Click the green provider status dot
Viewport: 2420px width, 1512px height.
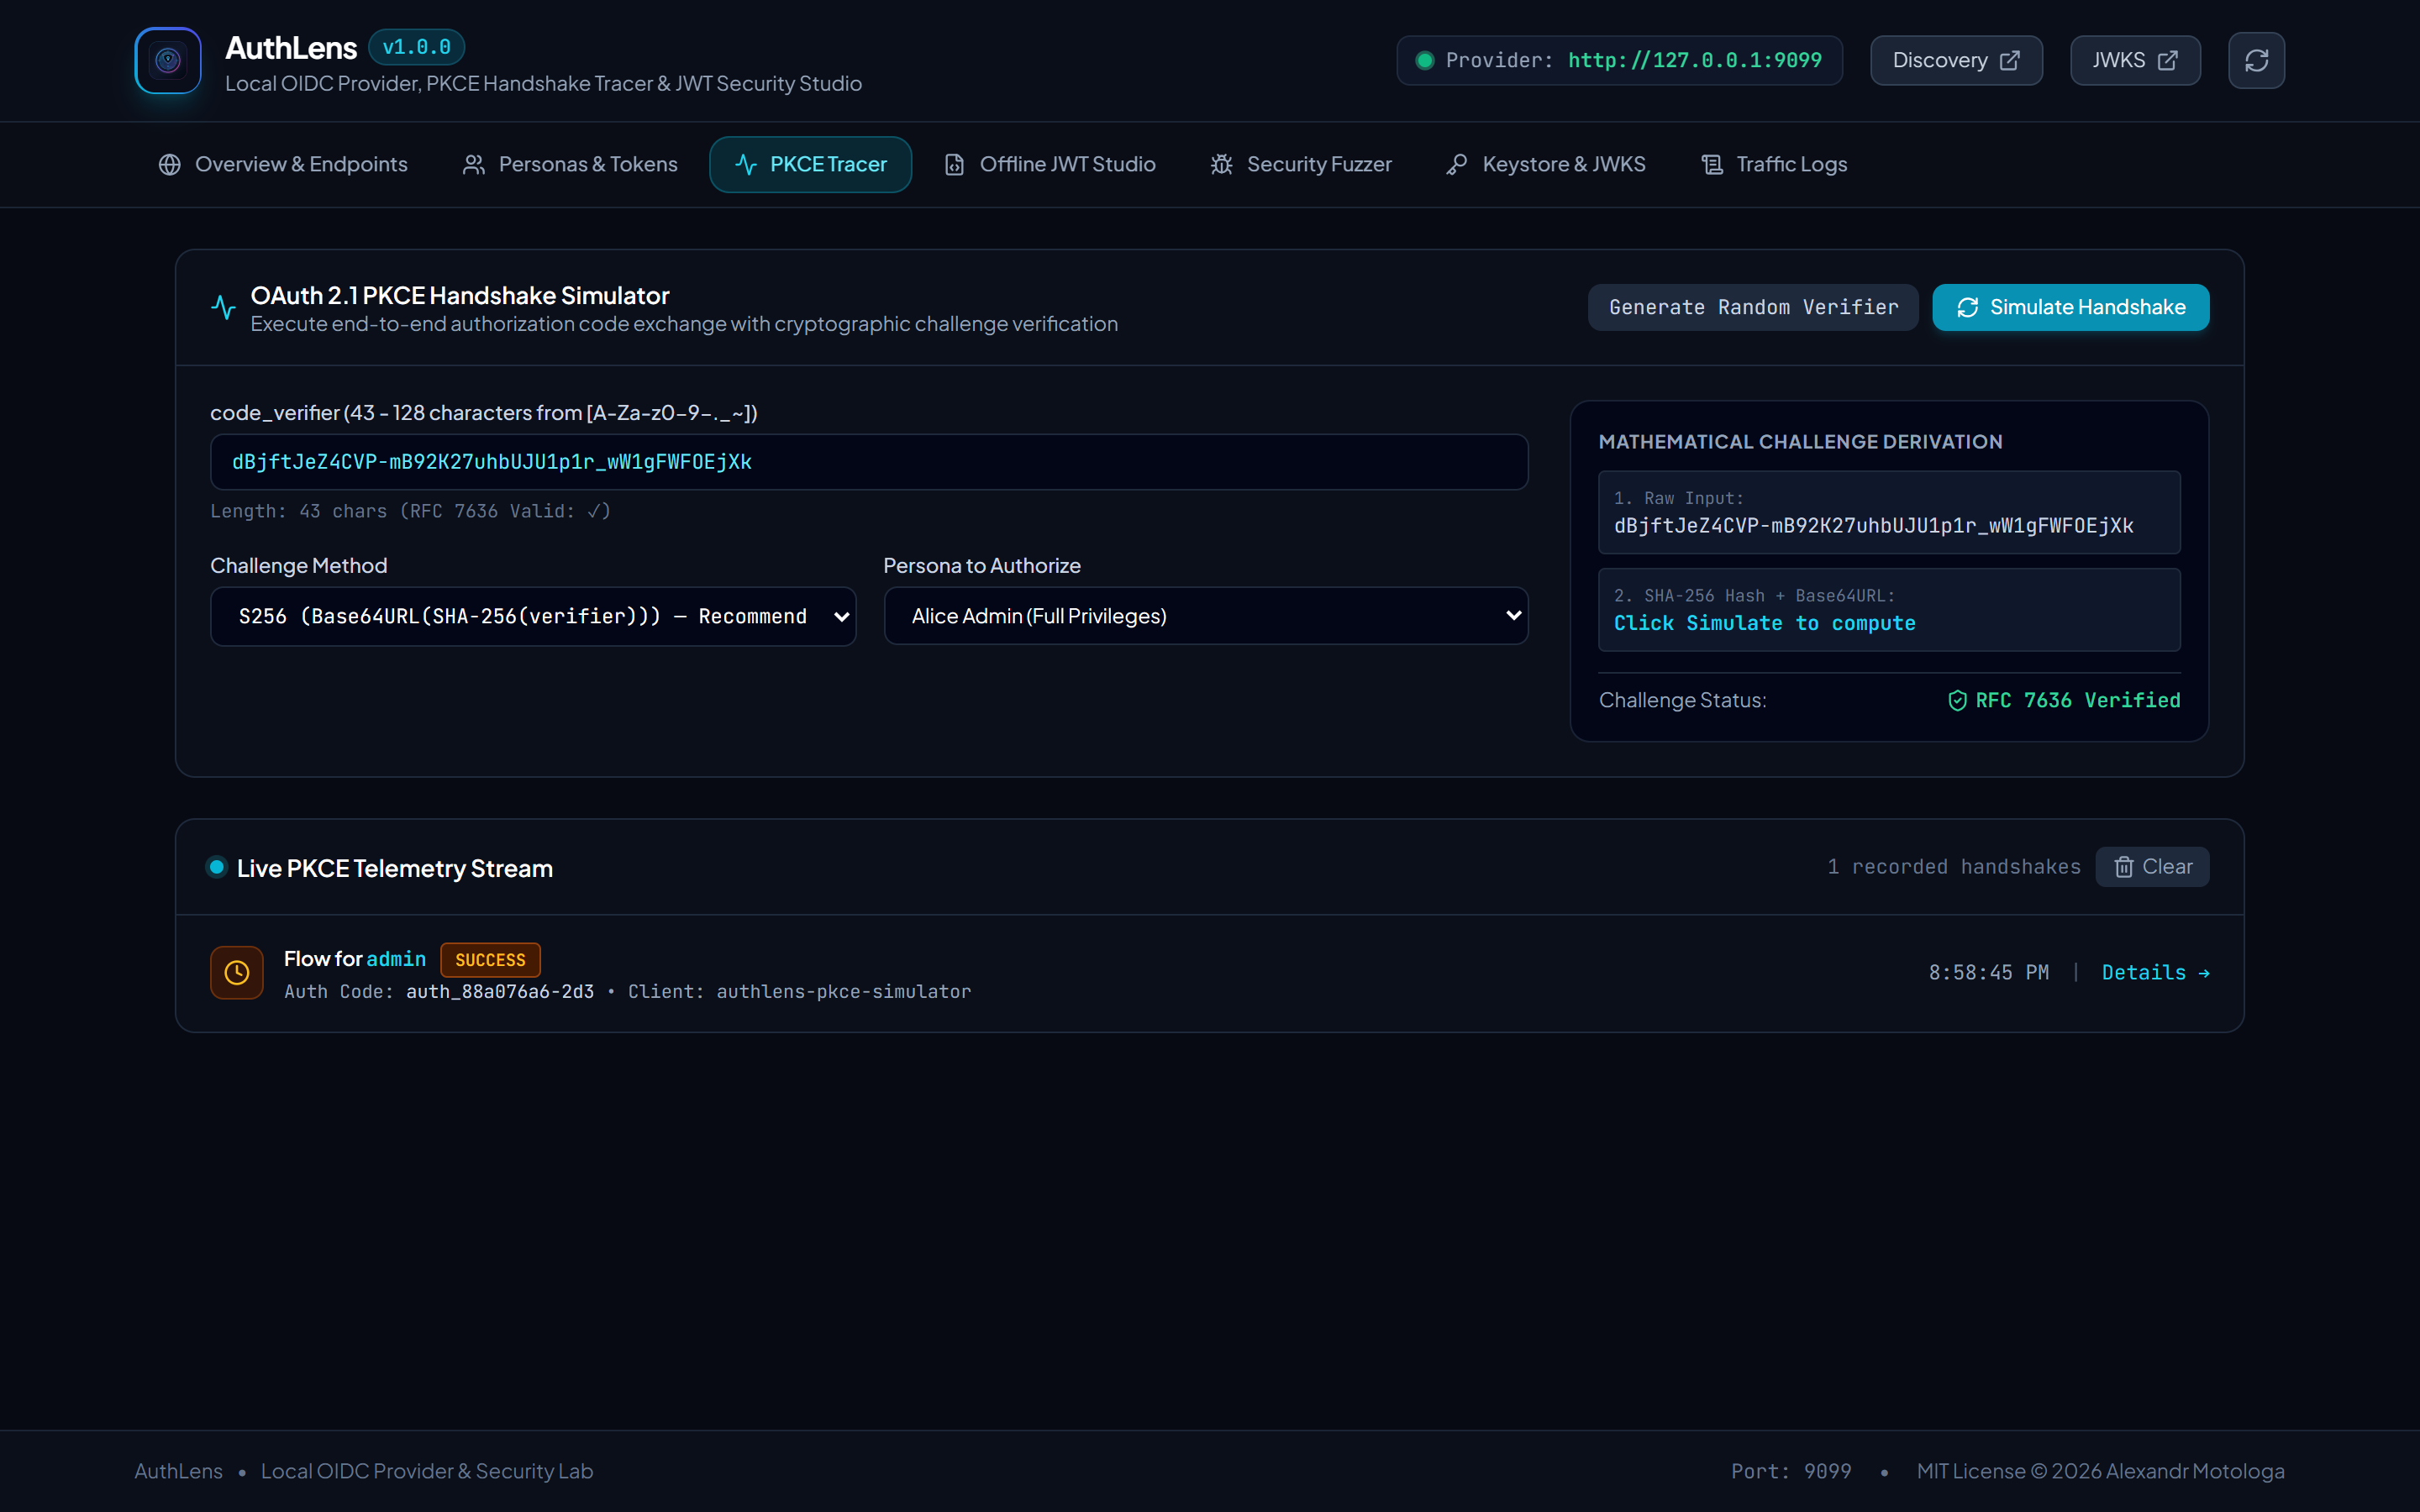(1425, 61)
